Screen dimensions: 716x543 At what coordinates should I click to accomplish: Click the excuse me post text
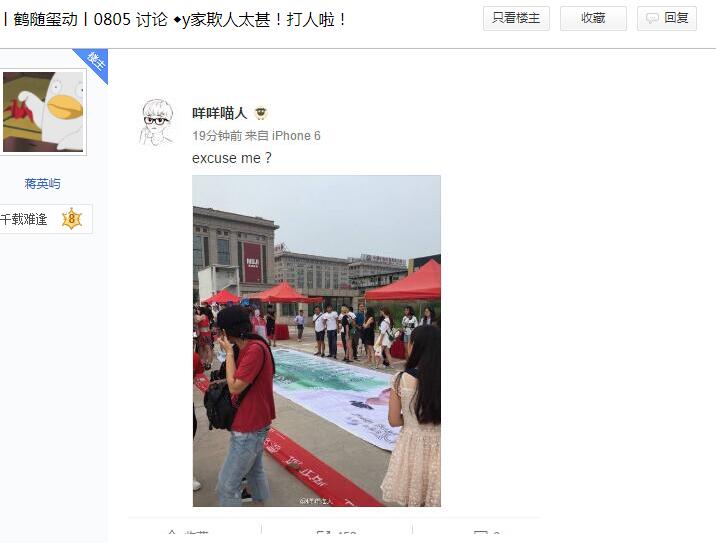(232, 158)
